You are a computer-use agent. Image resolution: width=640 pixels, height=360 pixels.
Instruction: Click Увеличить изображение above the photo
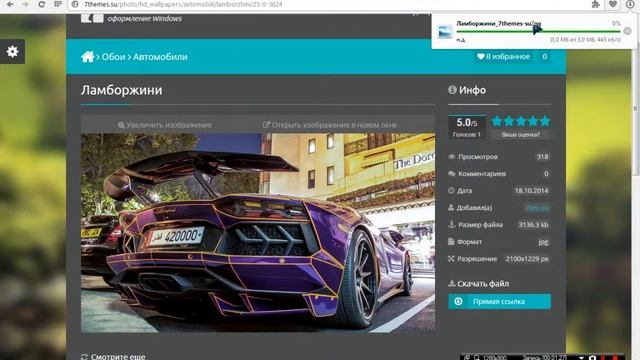tap(164, 125)
